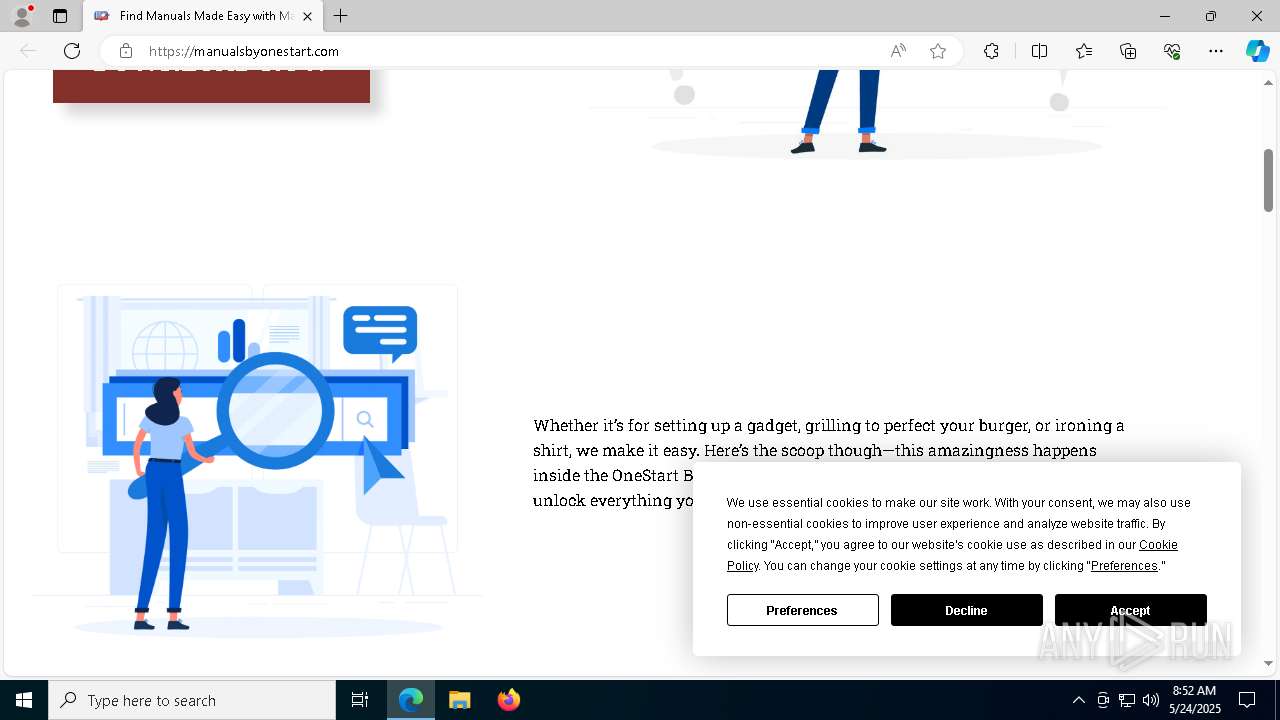Image resolution: width=1280 pixels, height=720 pixels.
Task: Open the Extensions icon
Action: pyautogui.click(x=991, y=51)
